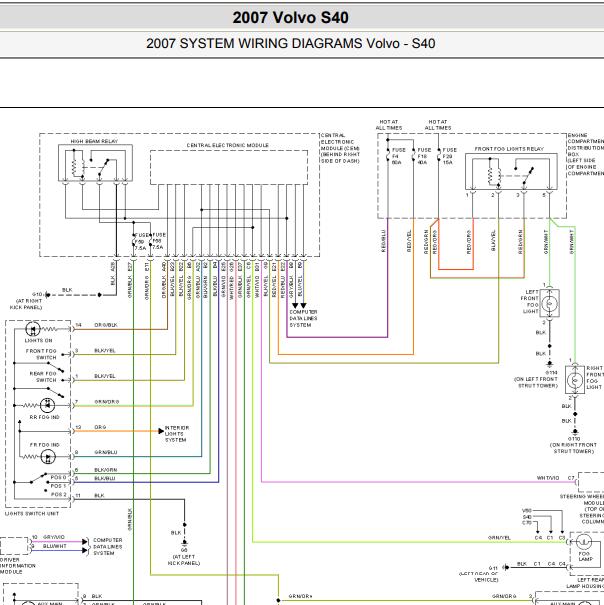Select the "LIGHTS SWITCH UNIT" caption

tap(32, 514)
